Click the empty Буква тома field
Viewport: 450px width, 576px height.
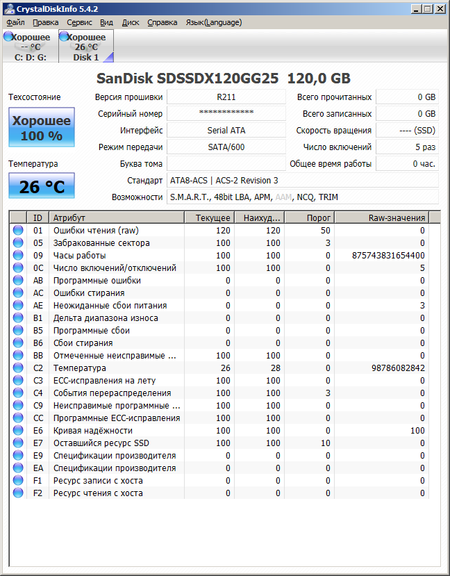pyautogui.click(x=226, y=163)
